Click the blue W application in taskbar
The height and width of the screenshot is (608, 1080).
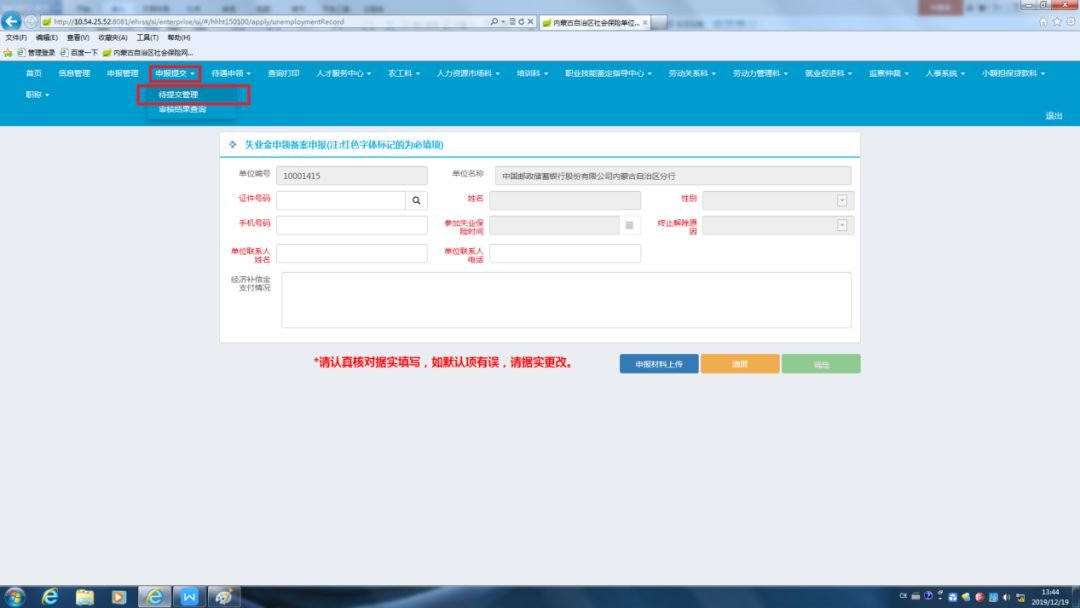(x=189, y=596)
